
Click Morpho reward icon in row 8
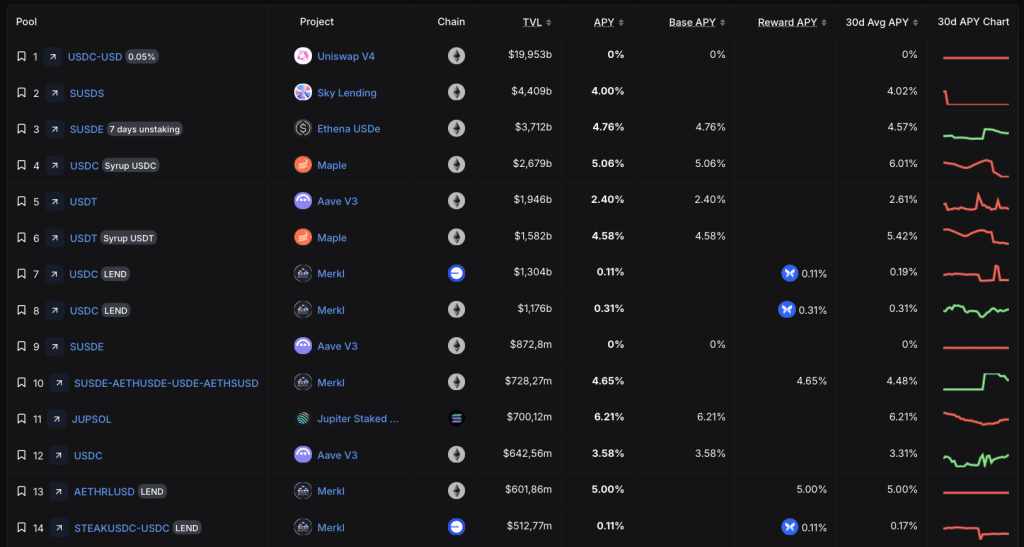tap(787, 310)
